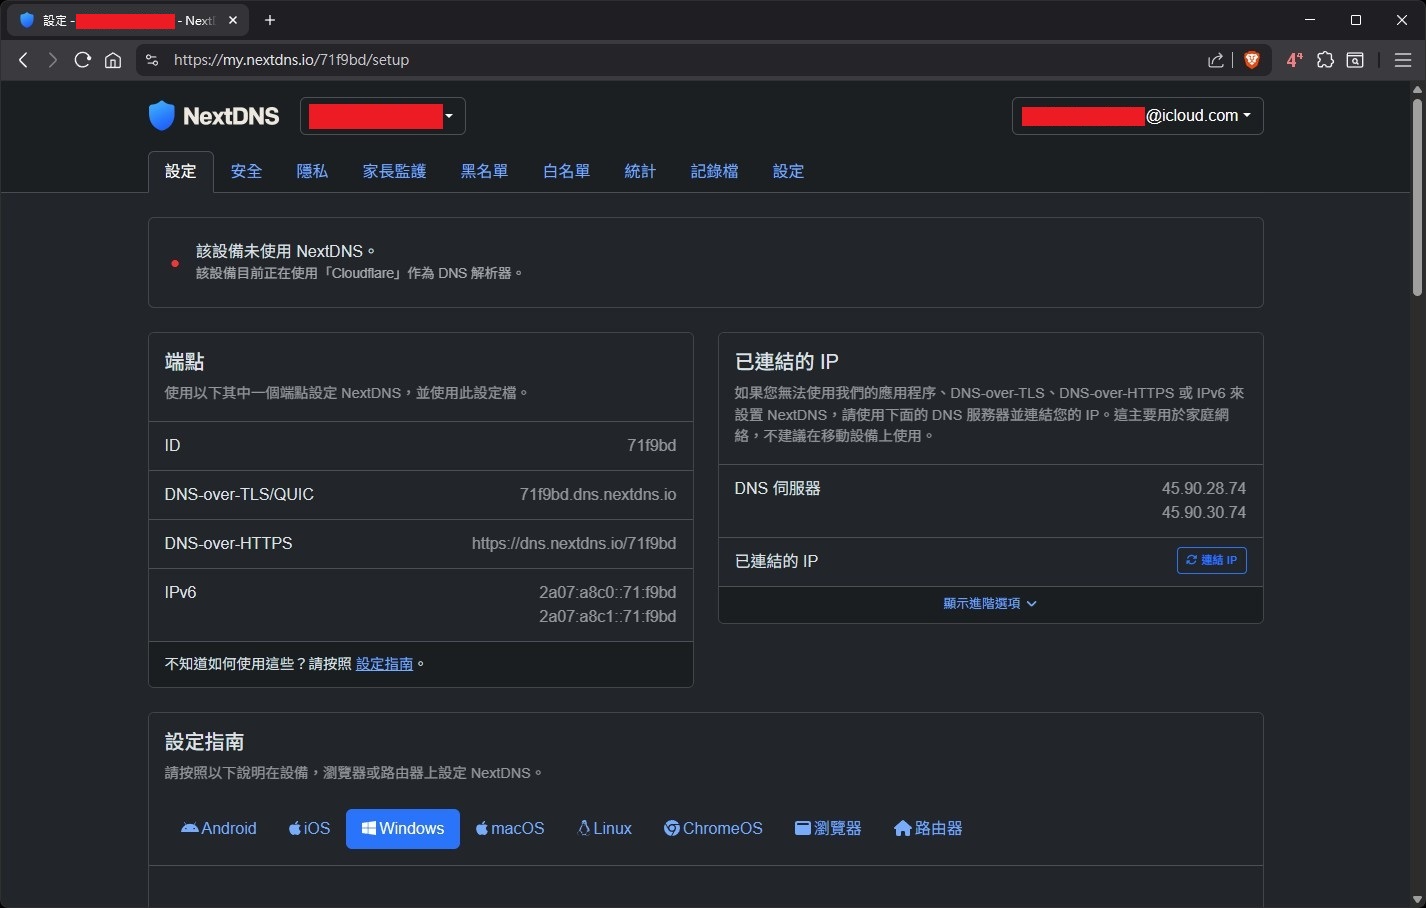Screen dimensions: 1426x908
Task: Select the Windows setup guide
Action: click(403, 828)
